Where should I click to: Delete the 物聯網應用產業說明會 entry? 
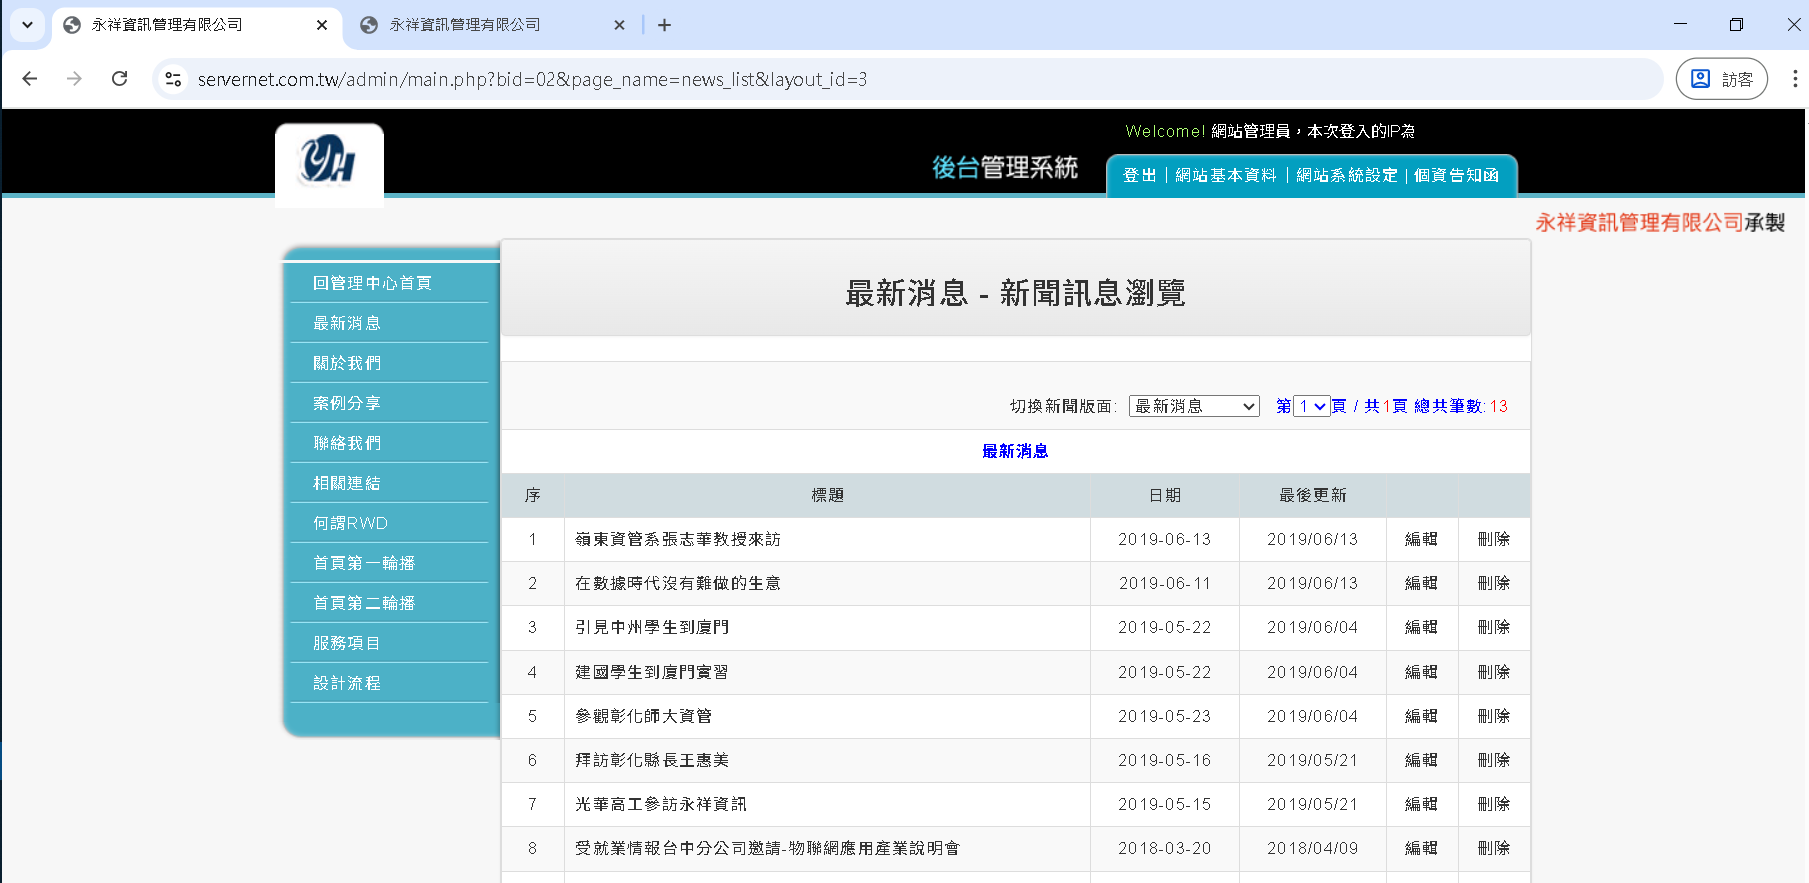click(x=1494, y=848)
